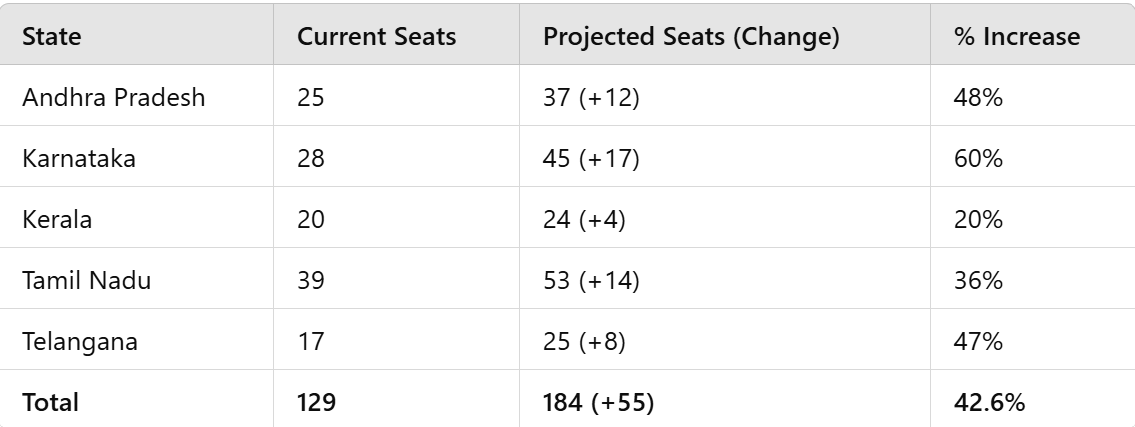Select the total projected 184 (+55) cell
This screenshot has width=1135, height=427.
point(598,403)
